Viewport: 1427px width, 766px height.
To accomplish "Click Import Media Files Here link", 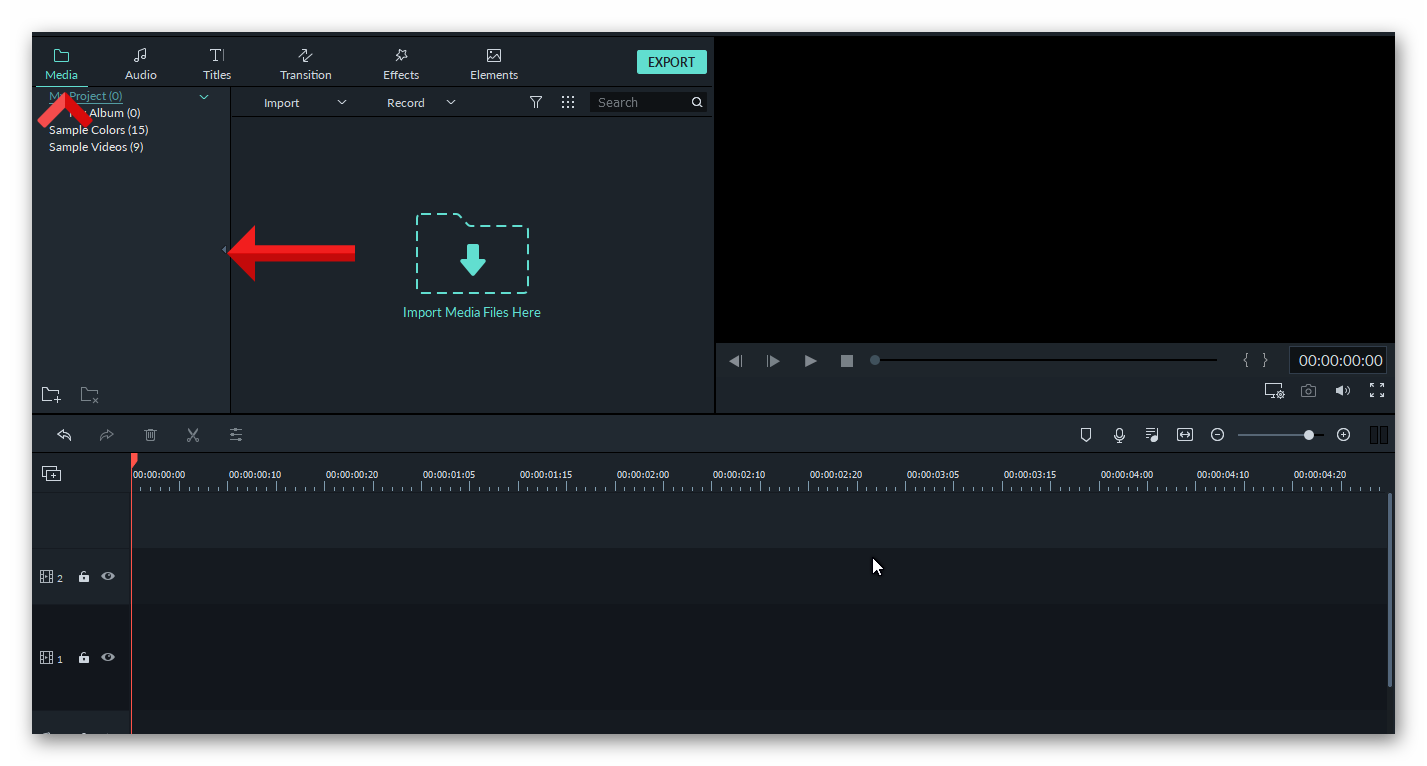I will coord(472,312).
